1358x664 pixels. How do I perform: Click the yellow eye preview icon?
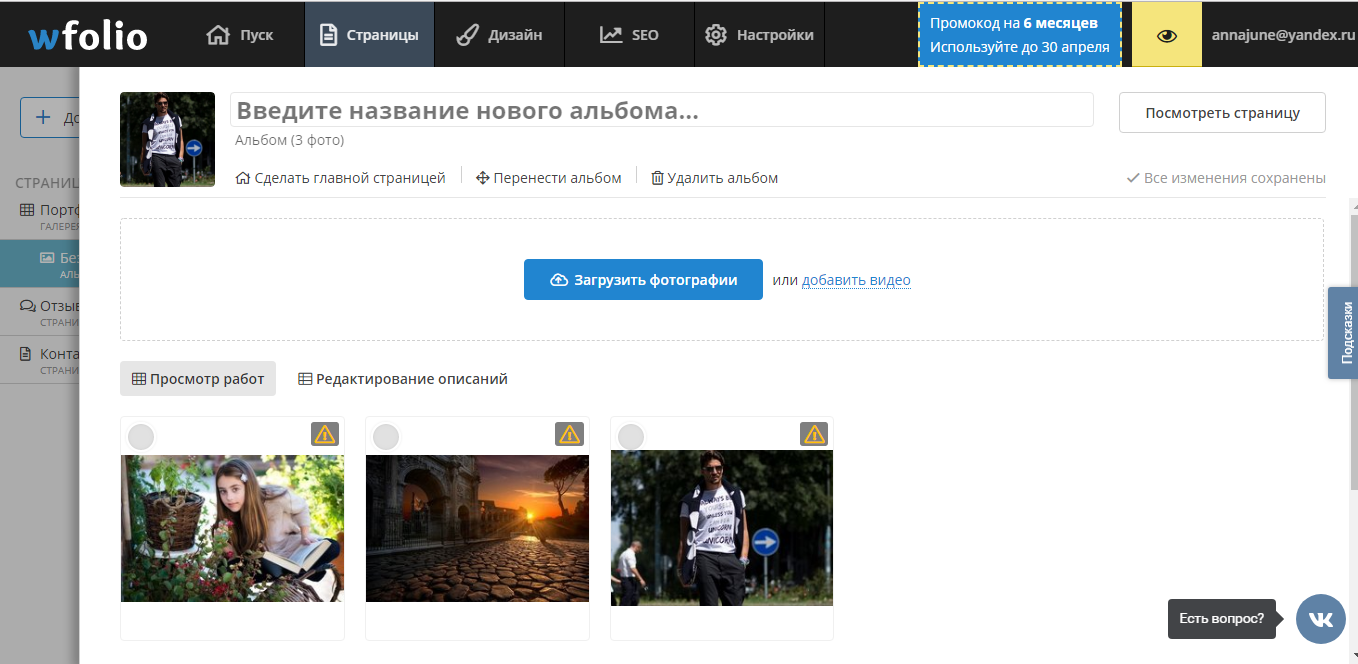click(1166, 33)
